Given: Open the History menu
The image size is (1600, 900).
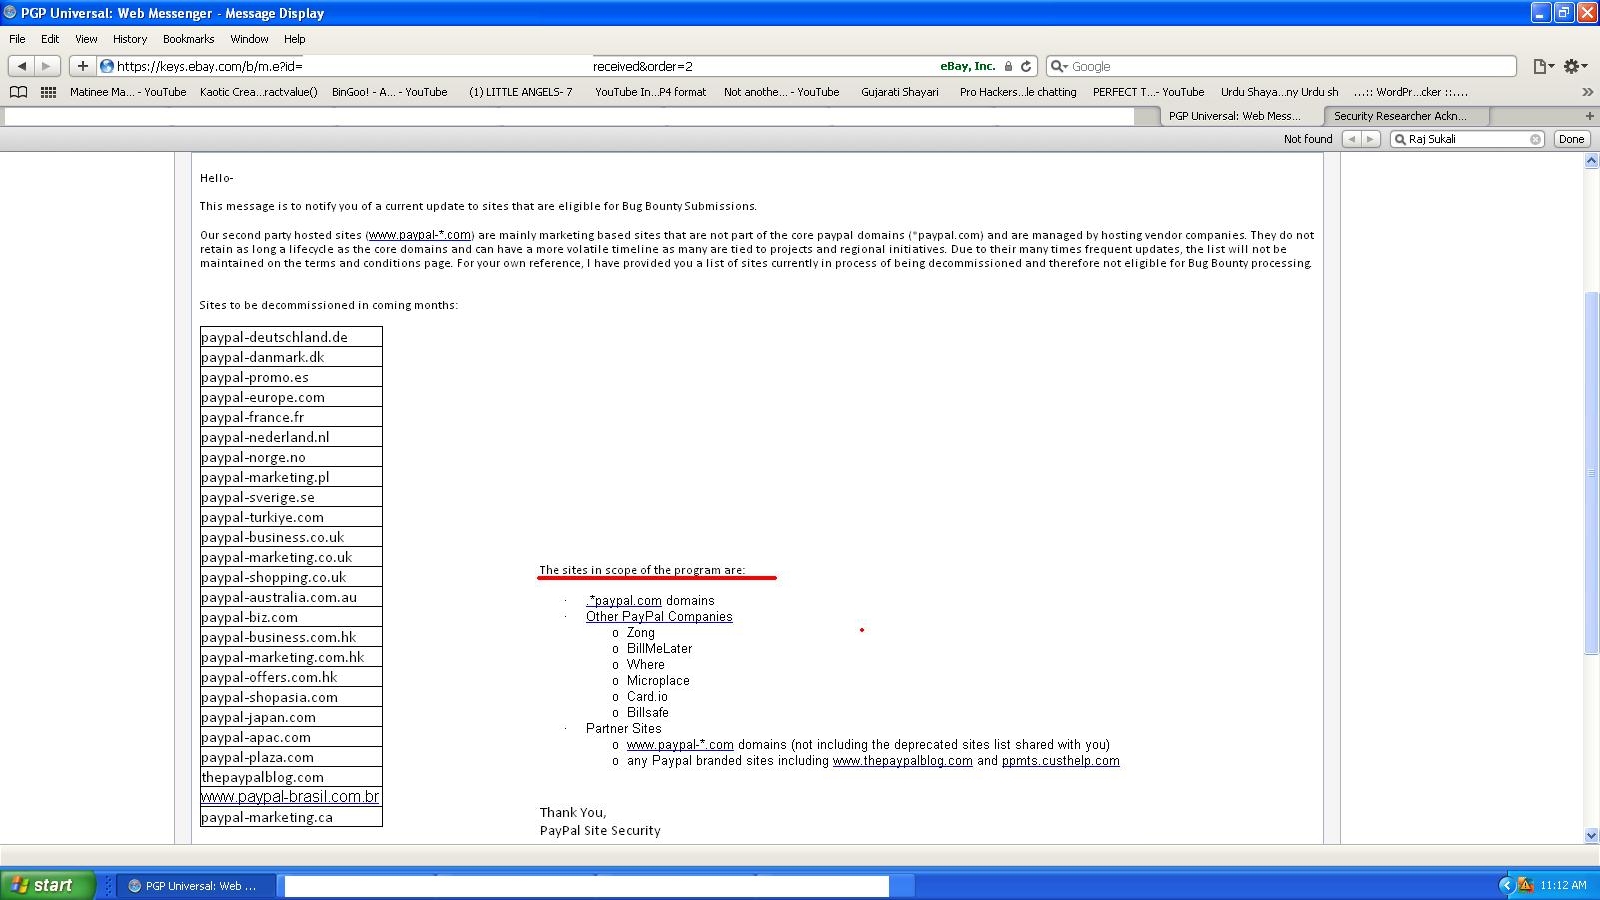Looking at the screenshot, I should click(130, 39).
